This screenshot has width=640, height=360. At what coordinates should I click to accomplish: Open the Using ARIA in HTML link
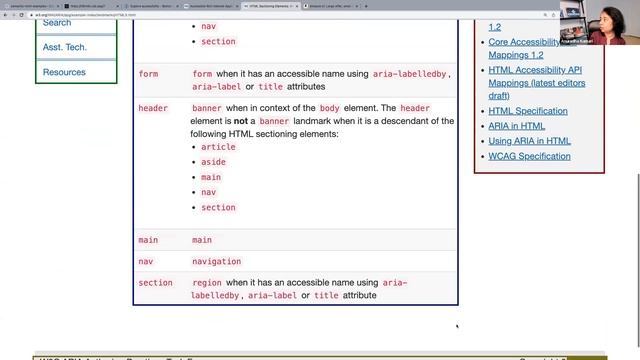pyautogui.click(x=529, y=141)
